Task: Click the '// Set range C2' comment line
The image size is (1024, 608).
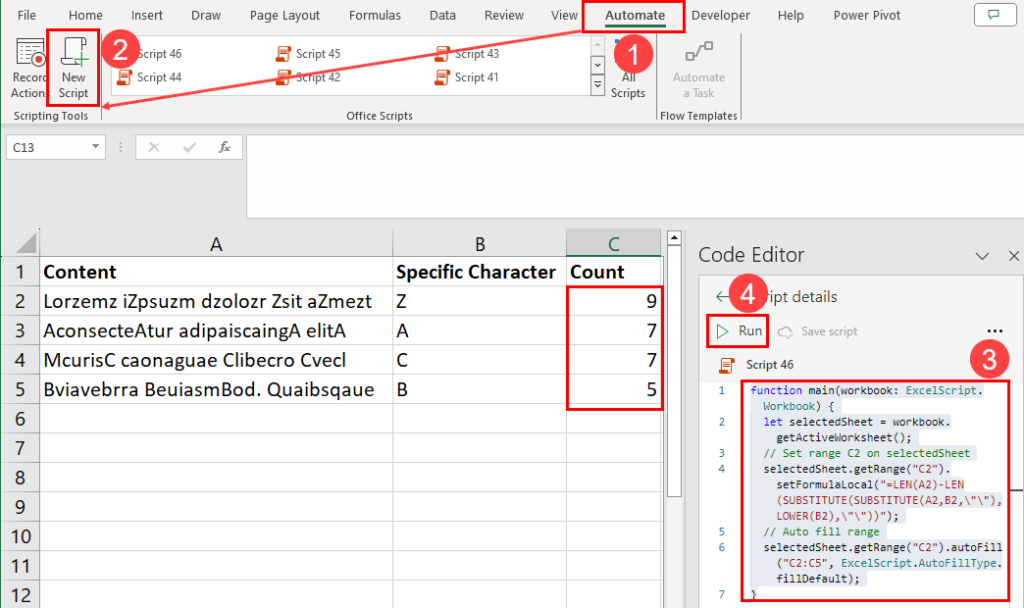Action: [867, 453]
